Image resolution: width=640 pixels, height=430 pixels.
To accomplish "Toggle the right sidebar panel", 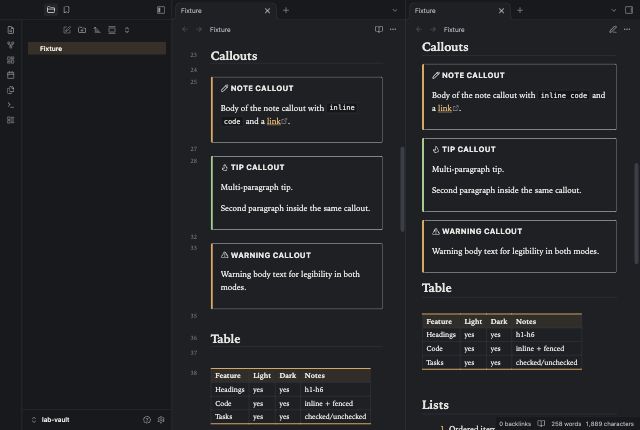I will (629, 10).
